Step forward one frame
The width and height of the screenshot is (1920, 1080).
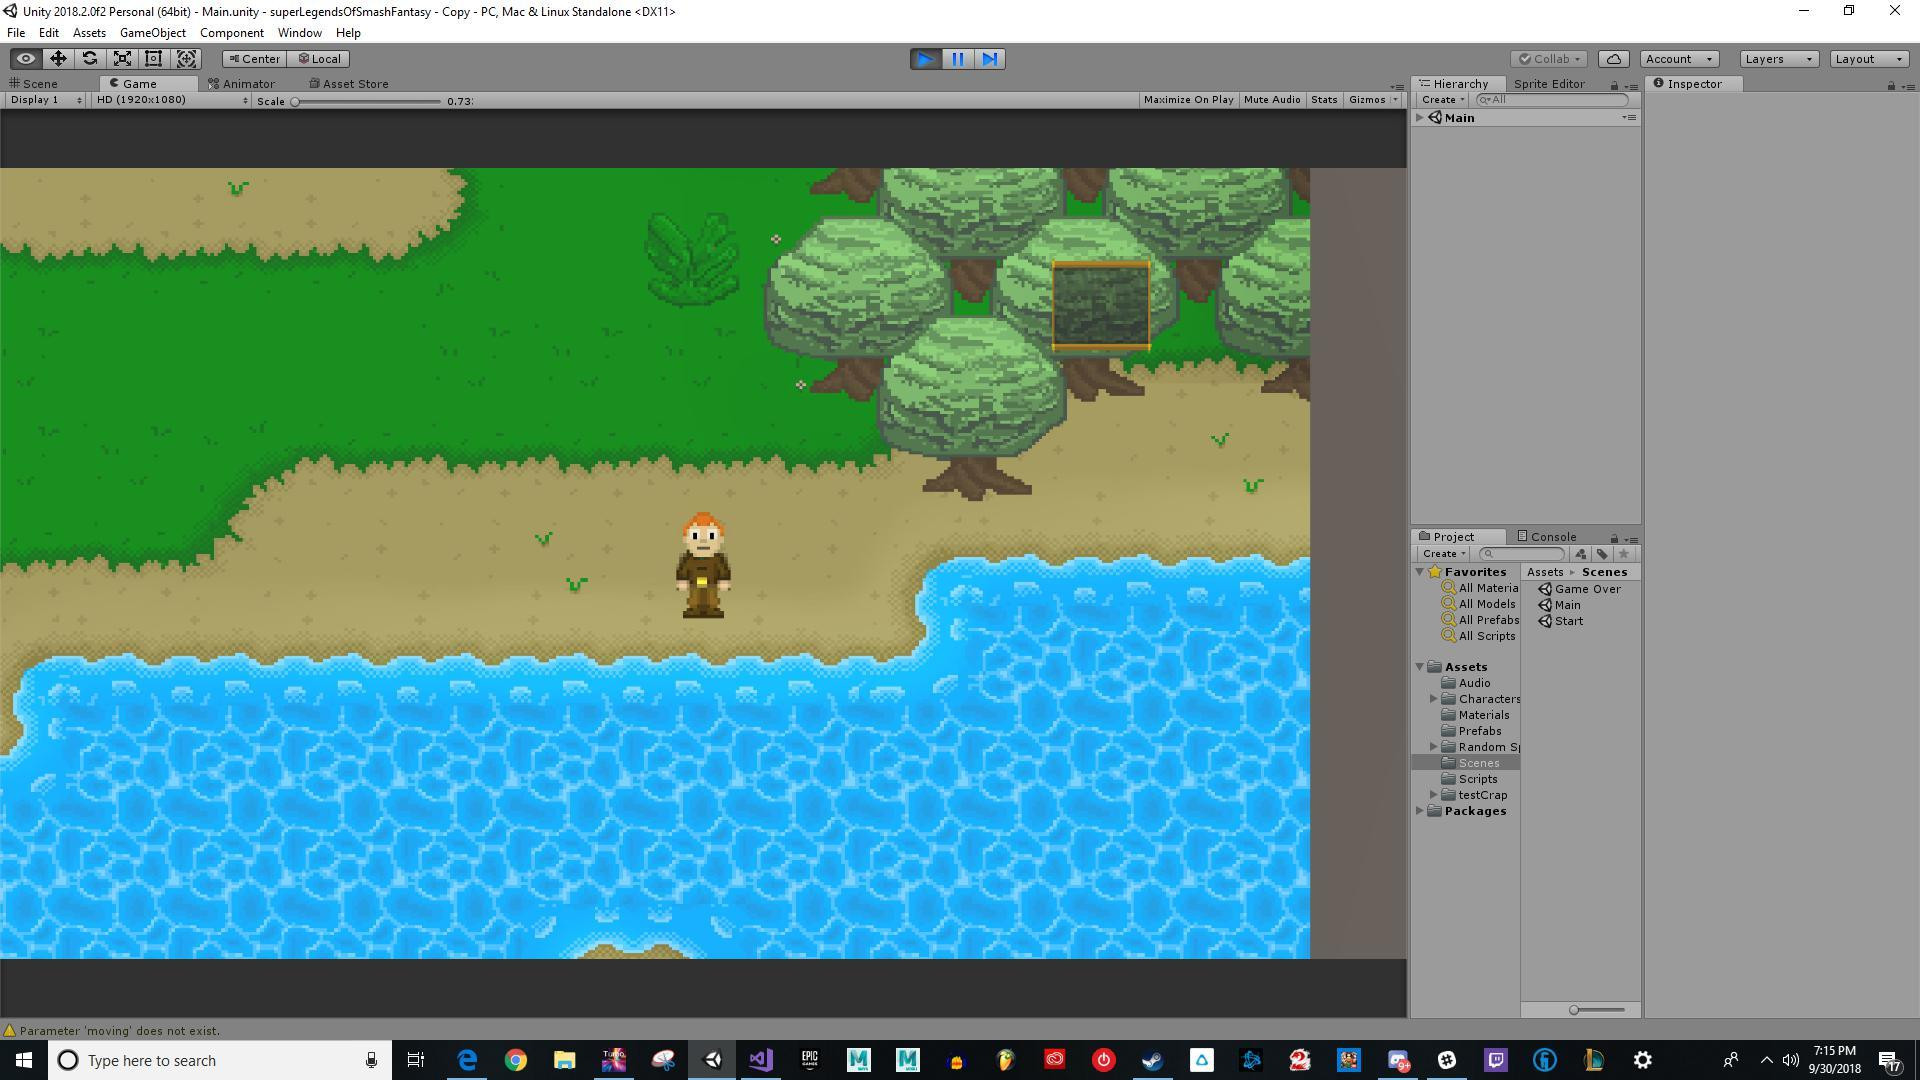pyautogui.click(x=990, y=59)
